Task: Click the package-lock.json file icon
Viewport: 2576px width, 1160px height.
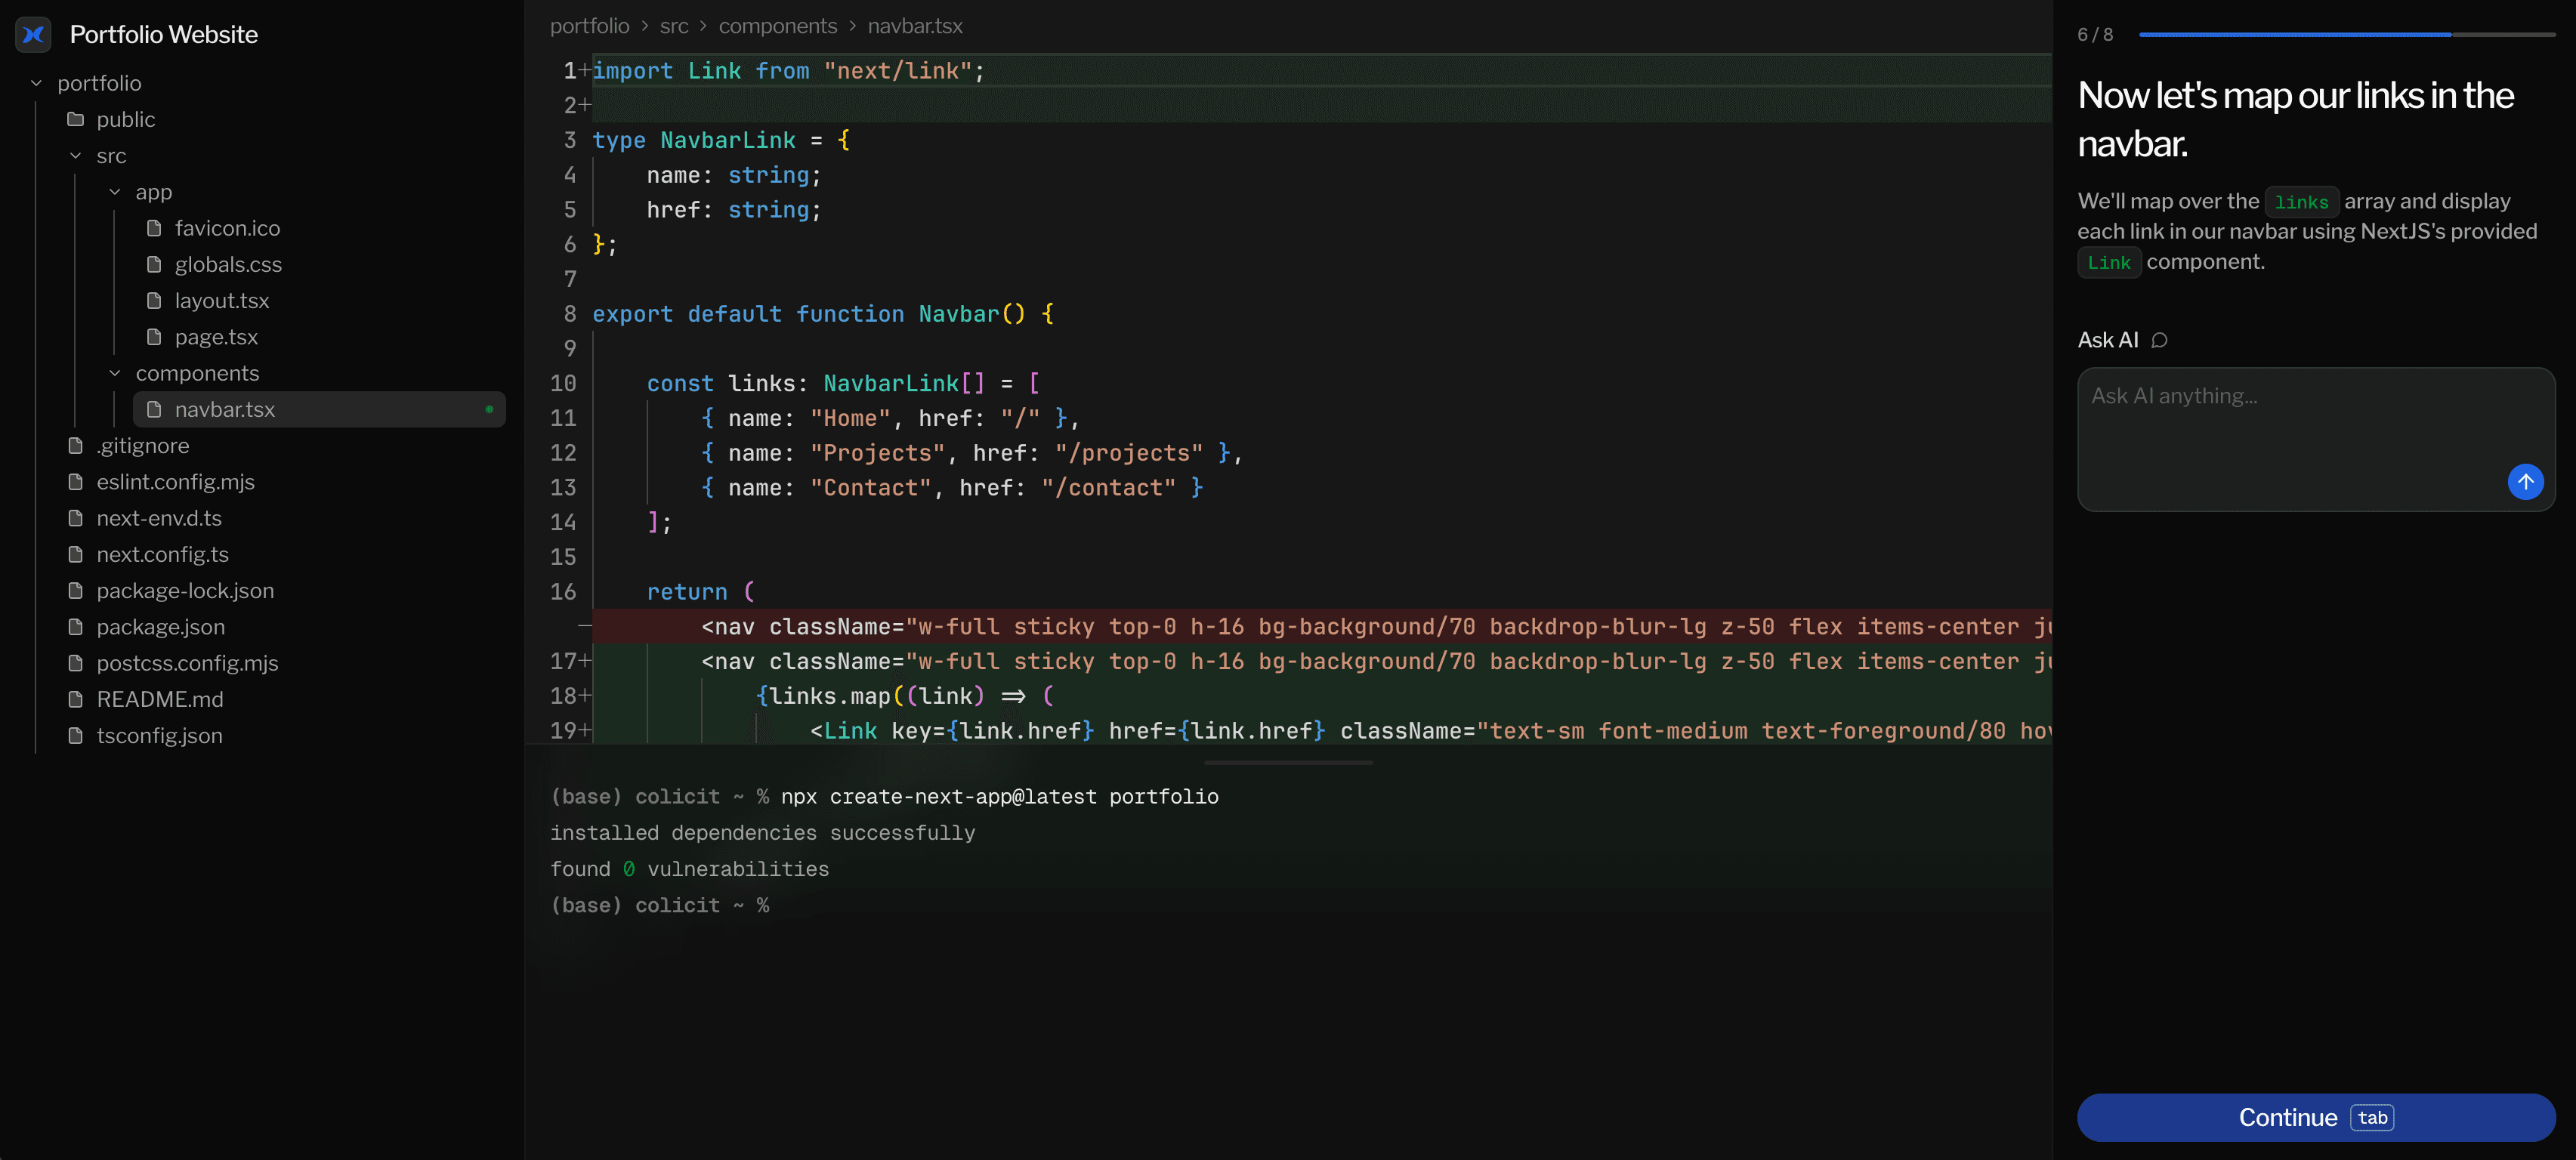Action: click(75, 591)
